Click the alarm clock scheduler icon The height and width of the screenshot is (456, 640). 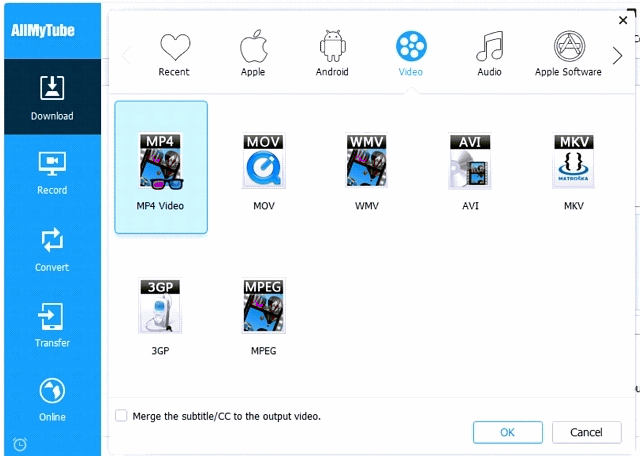(x=20, y=444)
